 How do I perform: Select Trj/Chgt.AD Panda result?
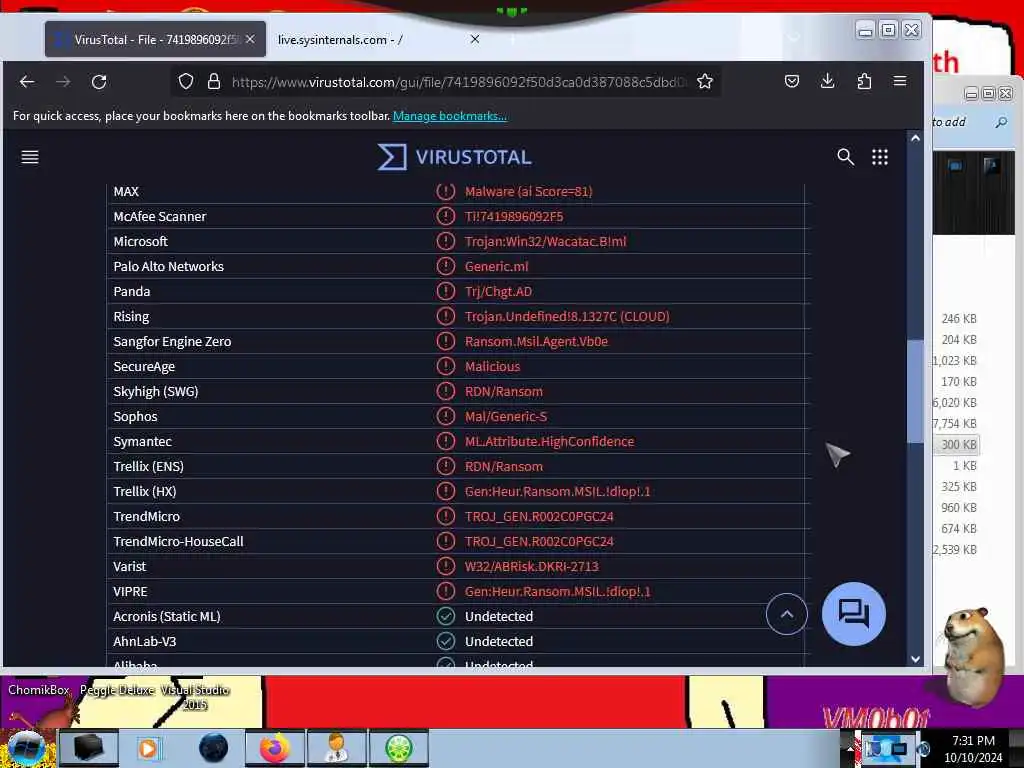(x=498, y=291)
